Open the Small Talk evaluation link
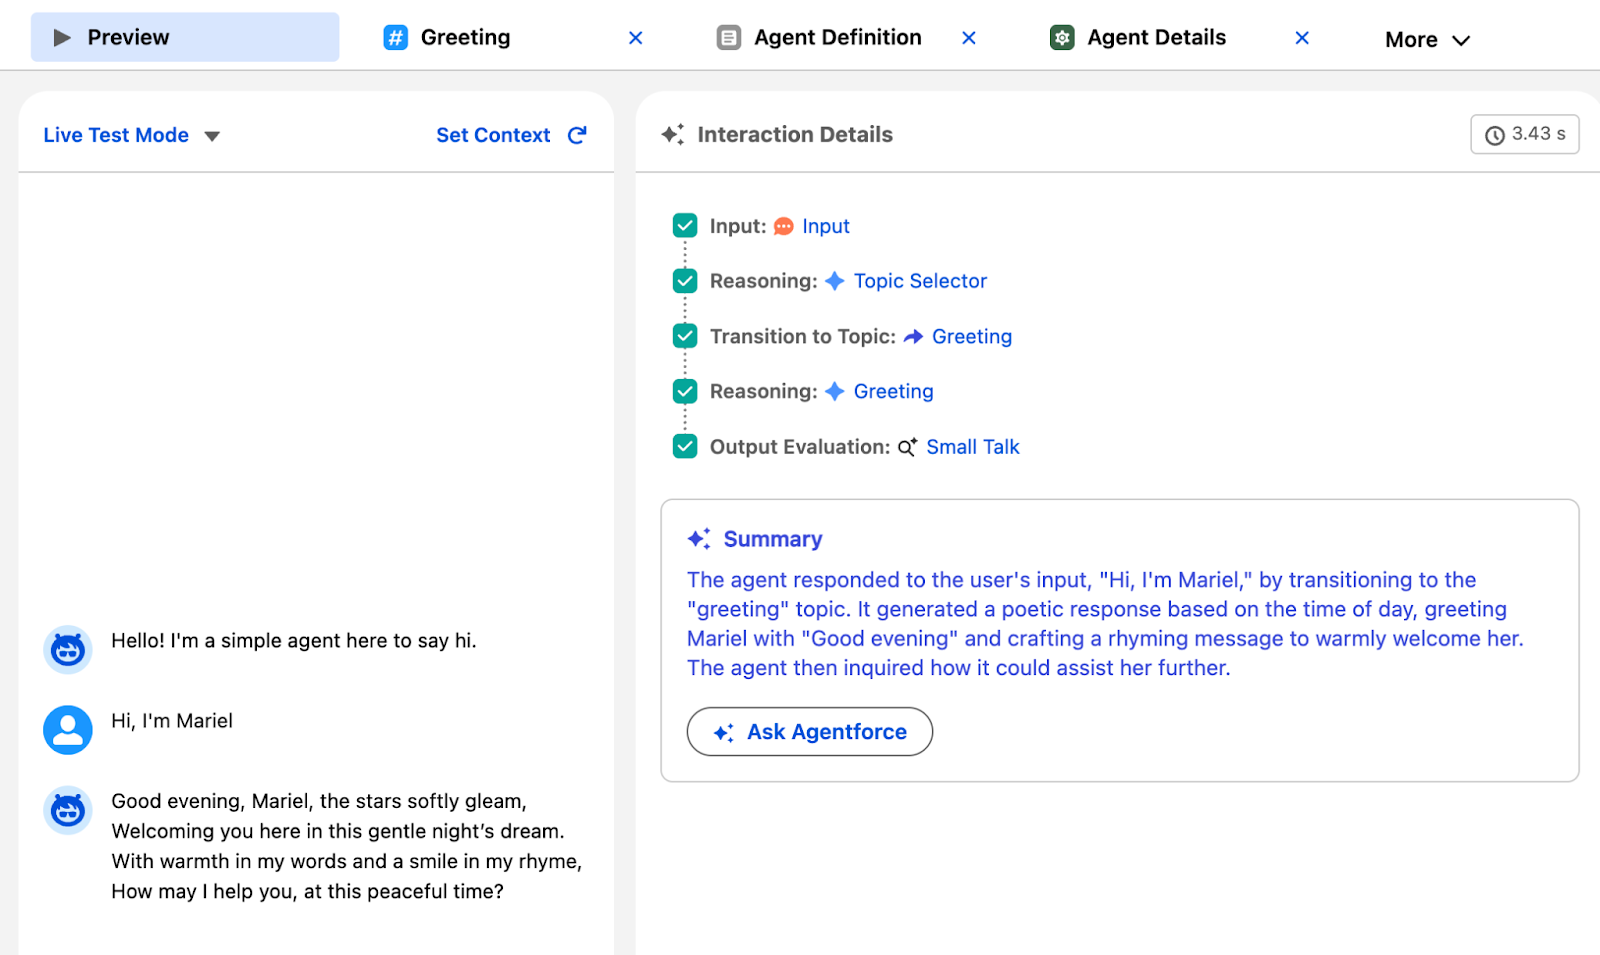This screenshot has height=955, width=1600. 972,447
